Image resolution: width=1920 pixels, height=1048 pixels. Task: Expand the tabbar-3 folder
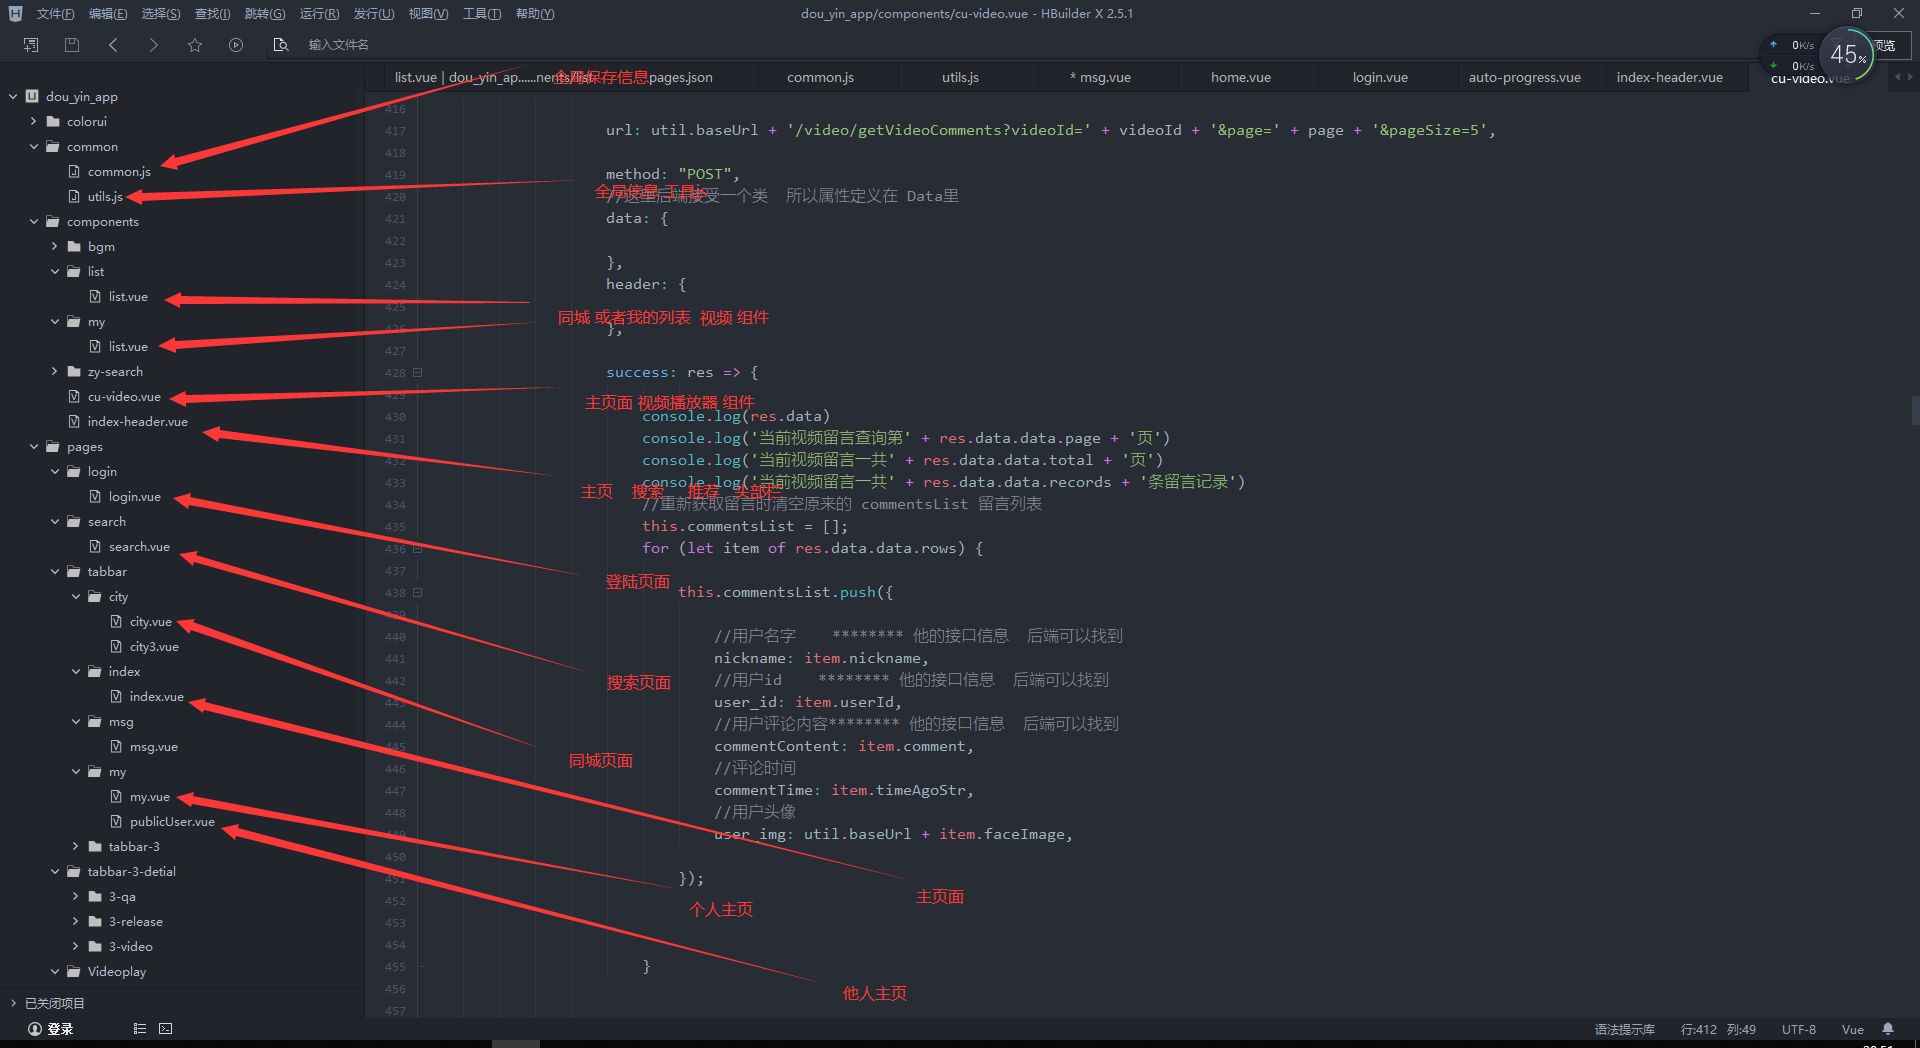[76, 847]
